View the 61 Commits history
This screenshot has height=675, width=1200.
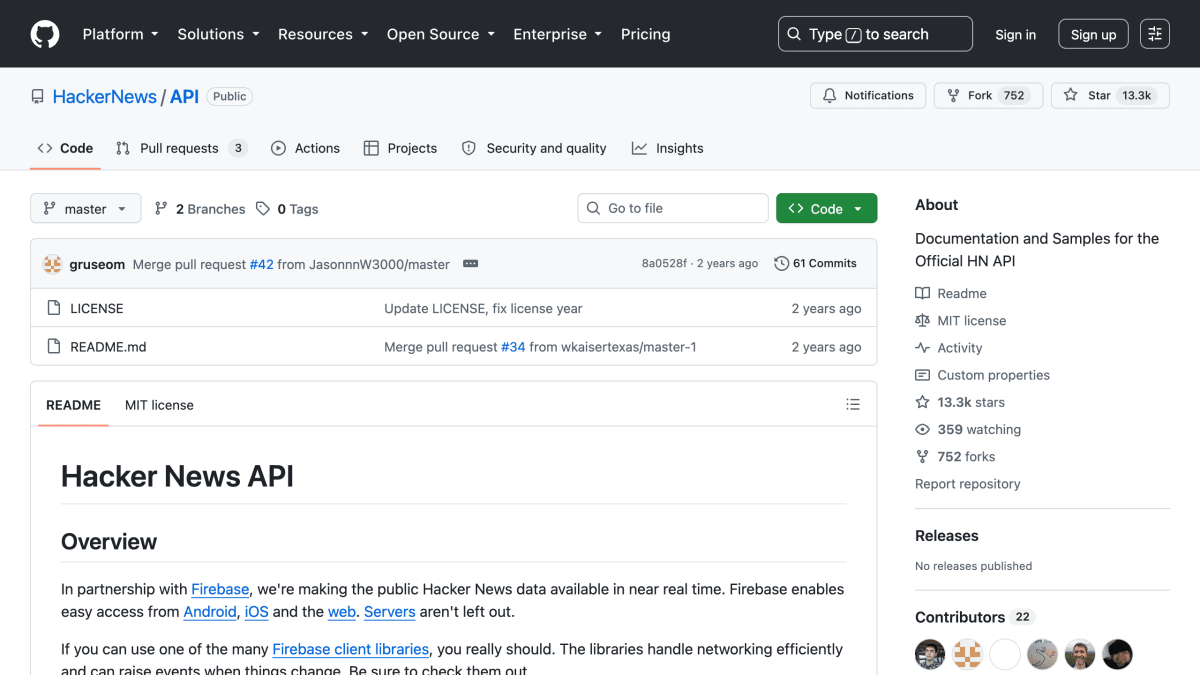815,264
